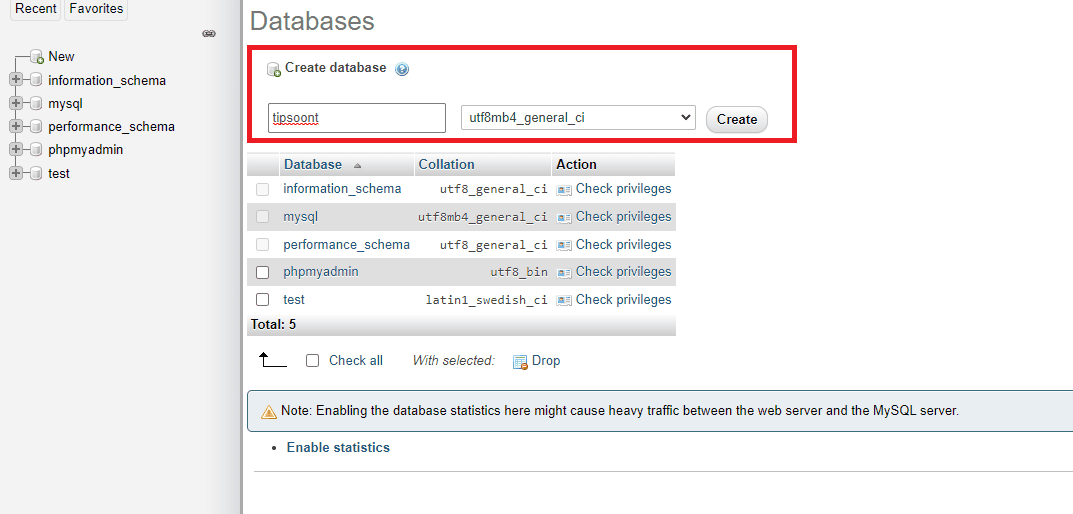The height and width of the screenshot is (514, 1073).
Task: Click performance_schema database icon in sidebar
Action: [x=36, y=127]
